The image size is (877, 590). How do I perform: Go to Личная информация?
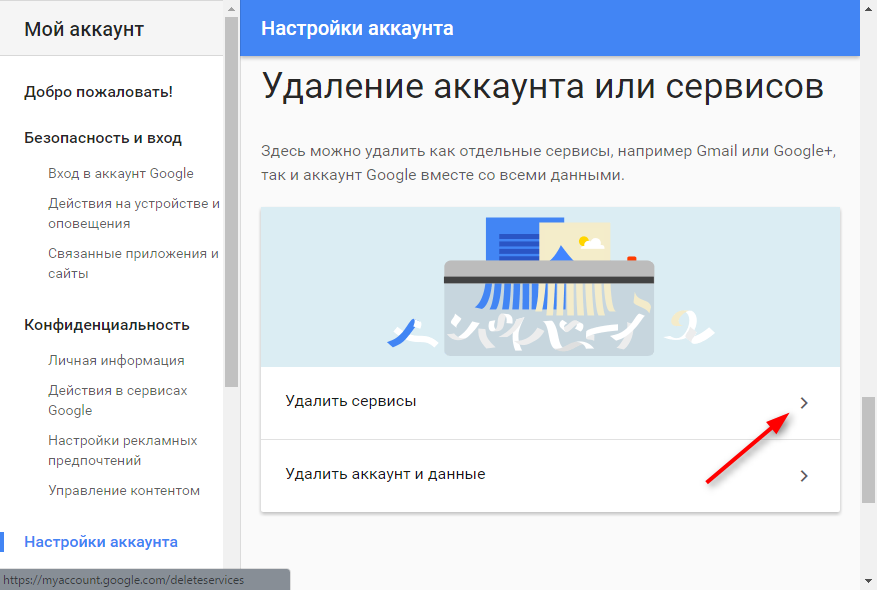(x=116, y=361)
